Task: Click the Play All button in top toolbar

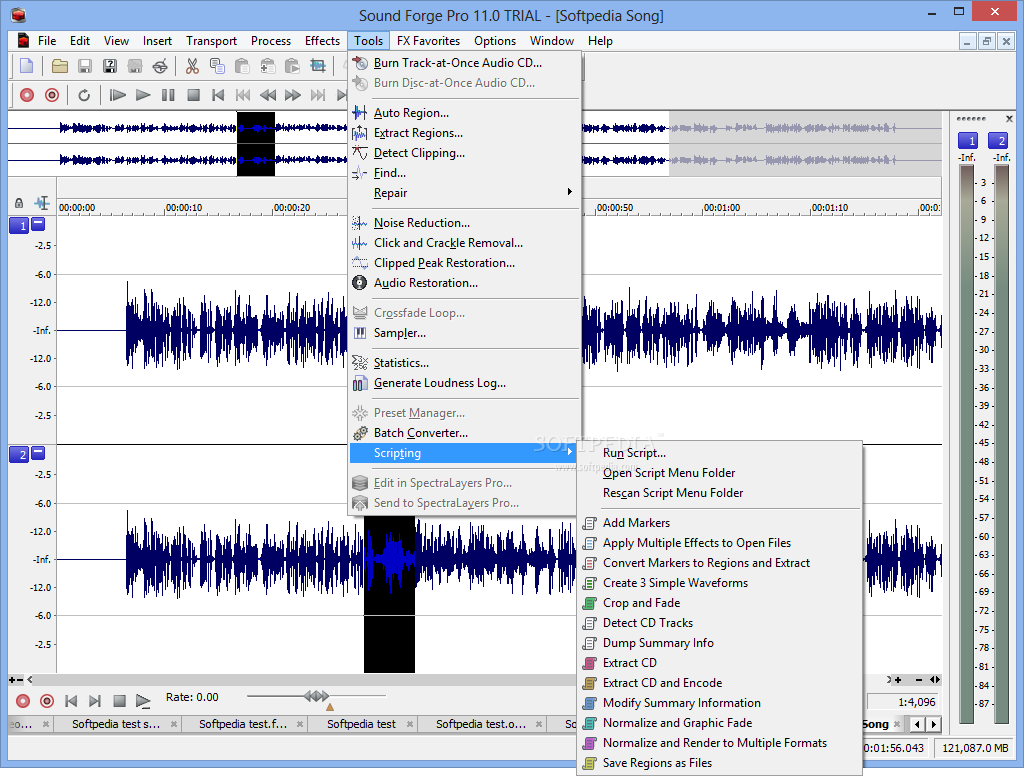Action: [118, 95]
